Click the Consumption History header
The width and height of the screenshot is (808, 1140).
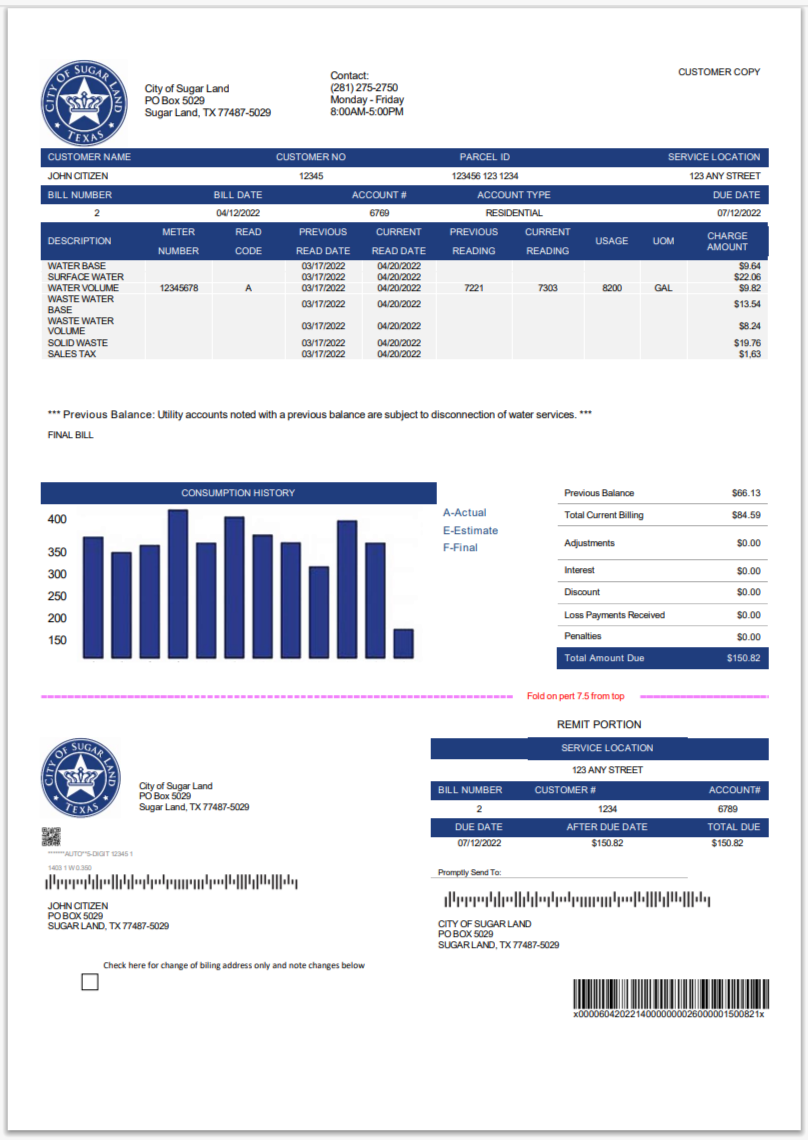[238, 493]
